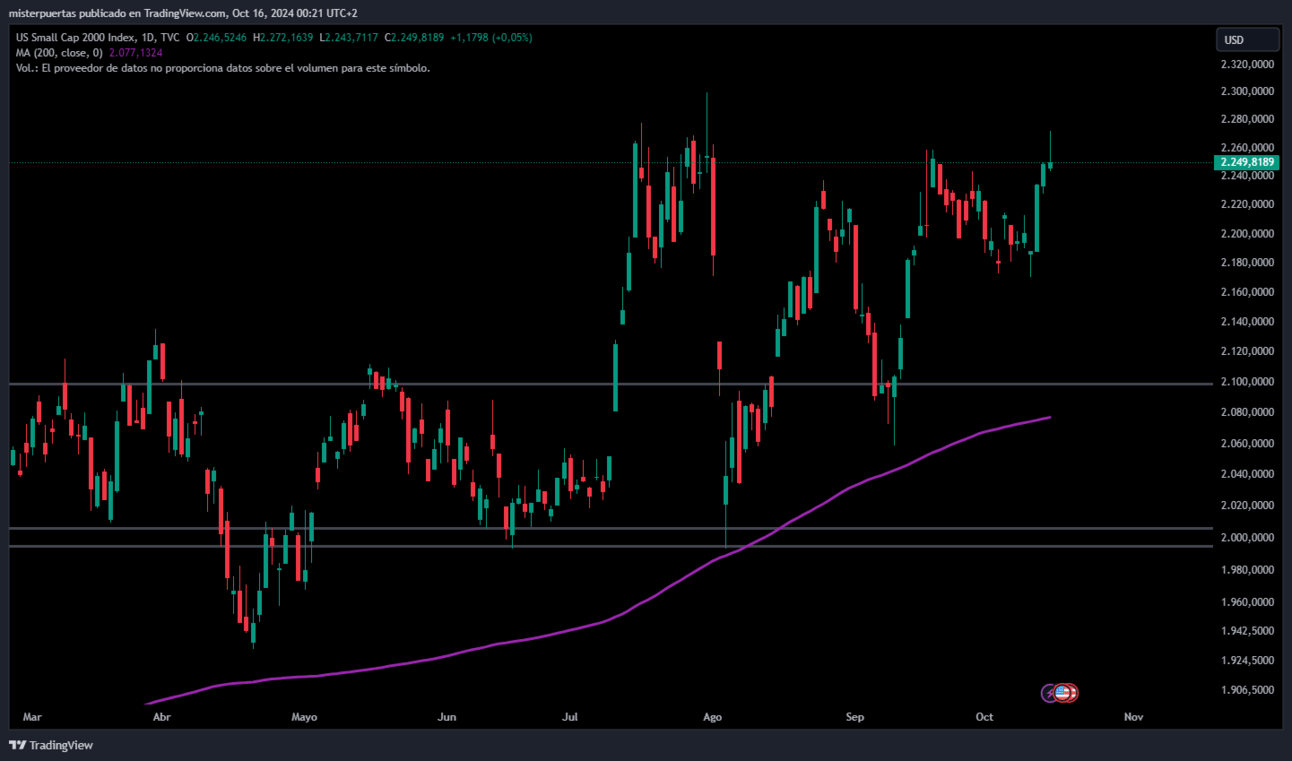Viewport: 1292px width, 761px height.
Task: Click the 1.906,5000 price axis label
Action: click(x=1247, y=691)
